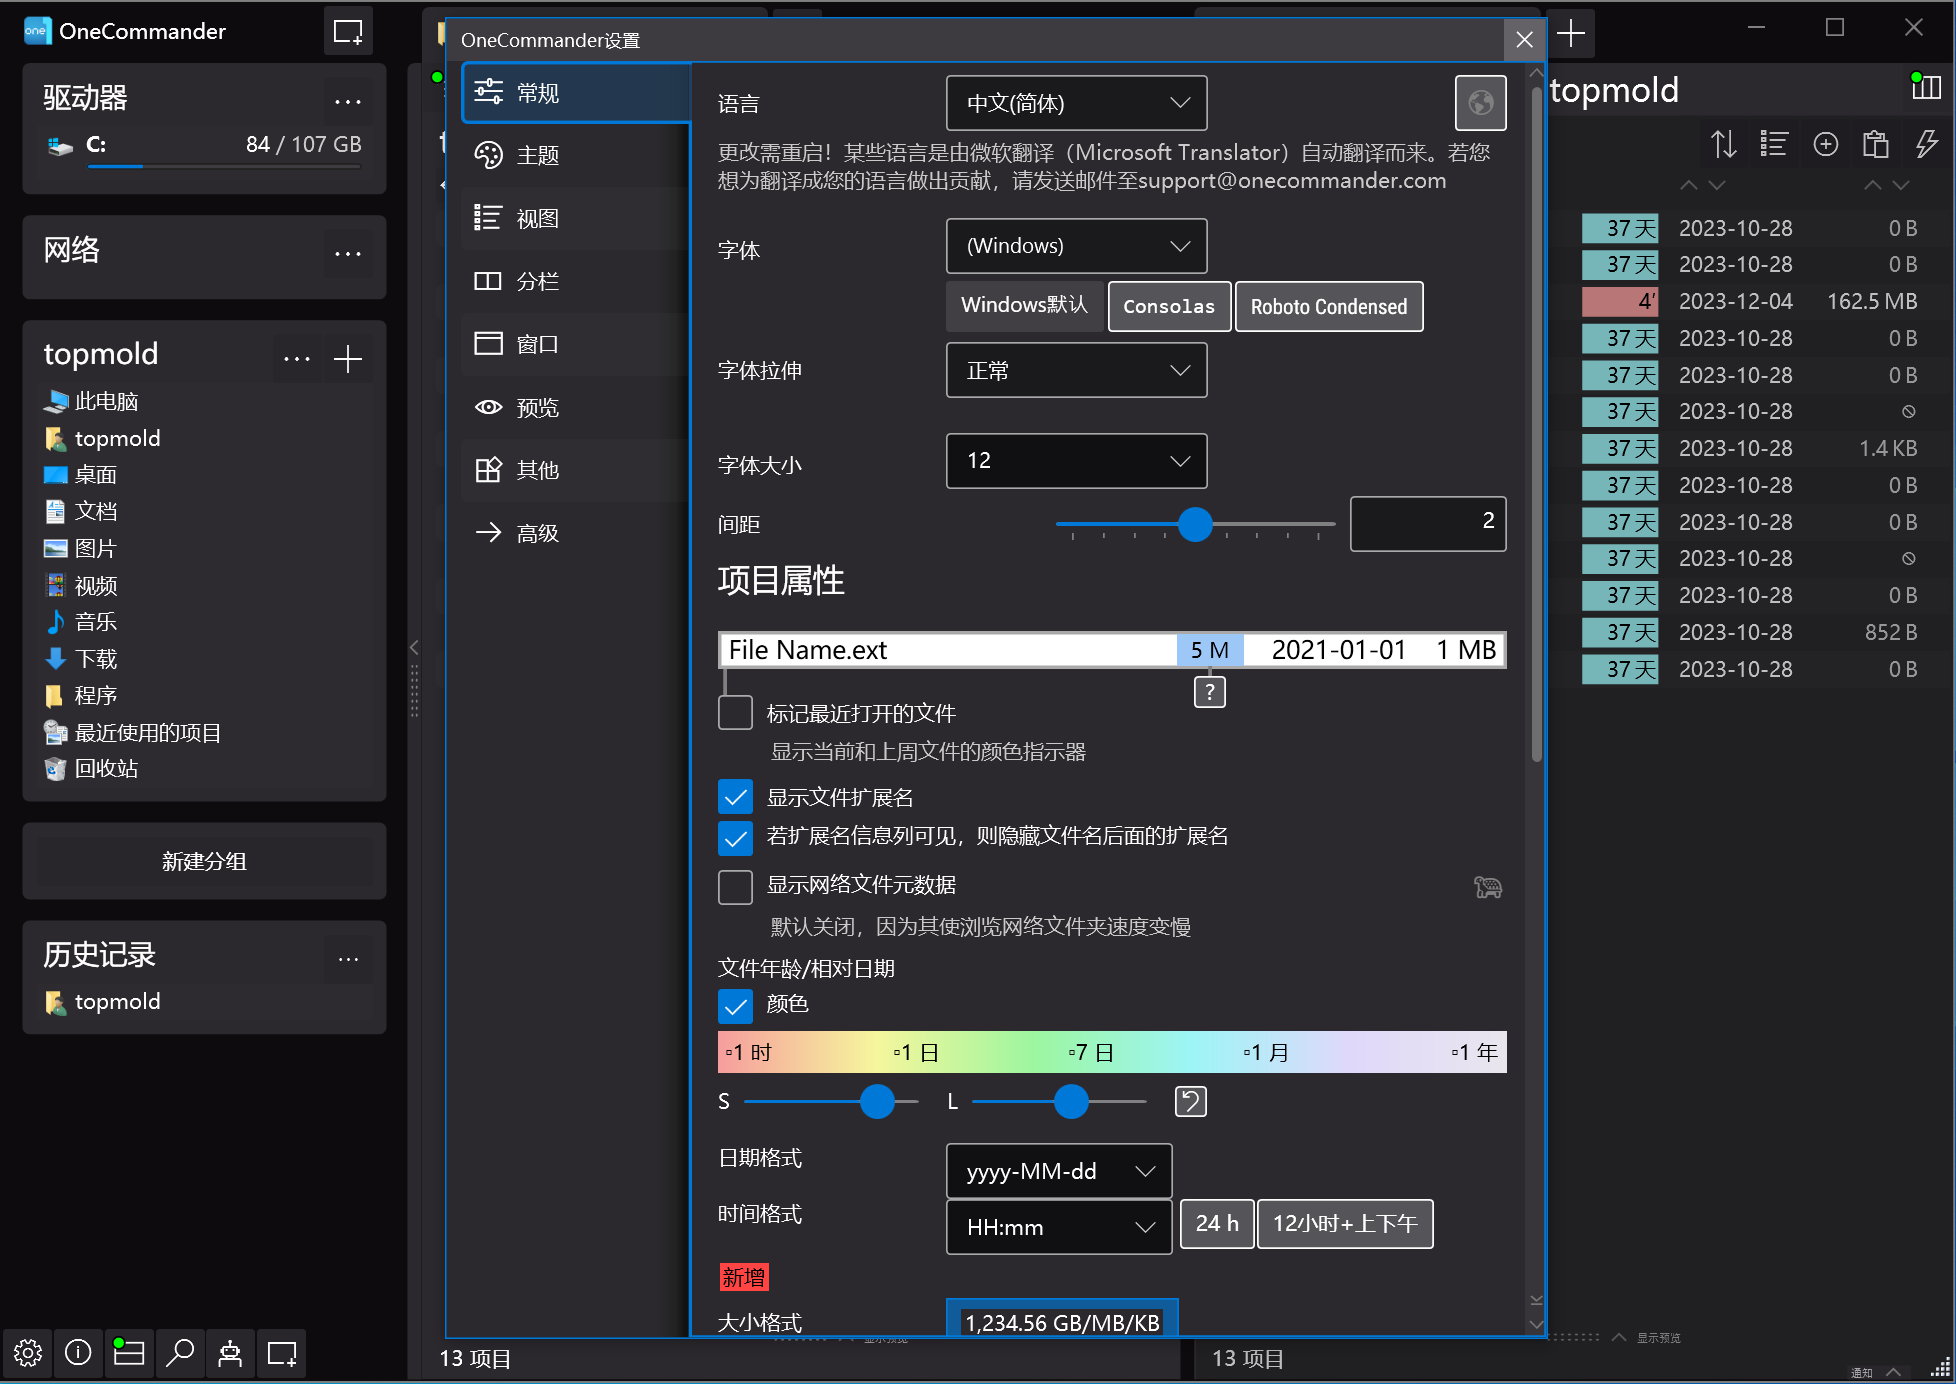Switch to the 其他 settings tab
The width and height of the screenshot is (1956, 1384).
[x=576, y=470]
